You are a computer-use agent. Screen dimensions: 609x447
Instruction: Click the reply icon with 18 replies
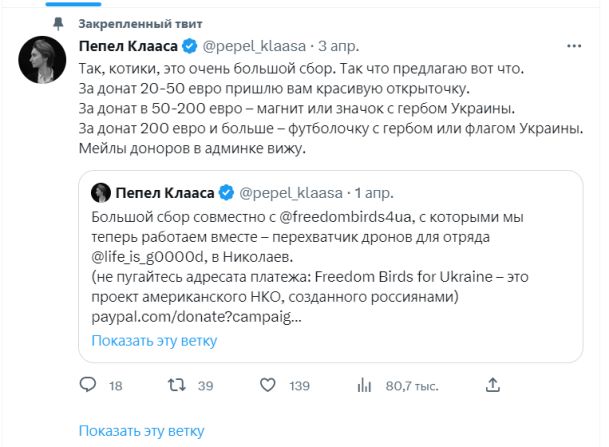click(x=88, y=385)
